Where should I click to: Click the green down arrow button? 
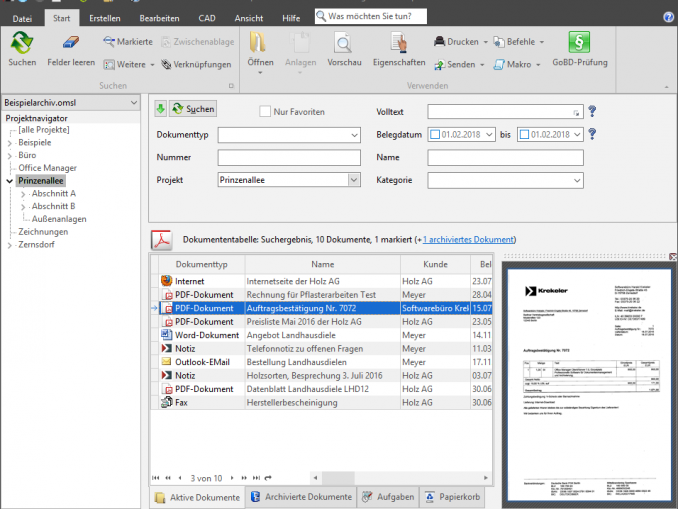click(160, 109)
